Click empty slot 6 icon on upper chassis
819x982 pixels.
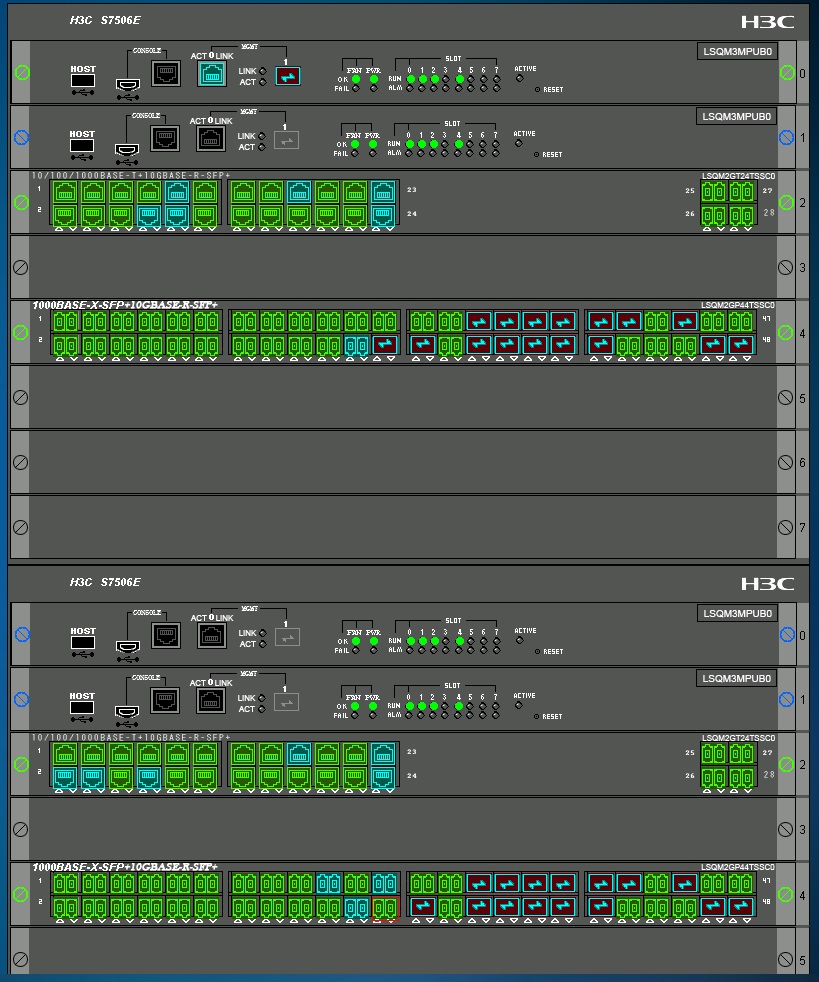click(x=21, y=462)
